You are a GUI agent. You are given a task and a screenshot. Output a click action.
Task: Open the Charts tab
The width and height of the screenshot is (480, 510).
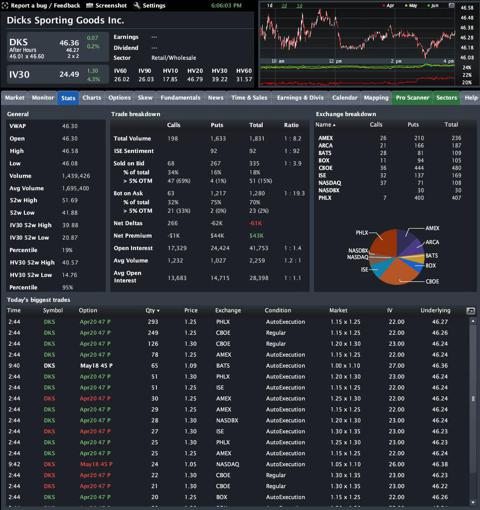[92, 98]
